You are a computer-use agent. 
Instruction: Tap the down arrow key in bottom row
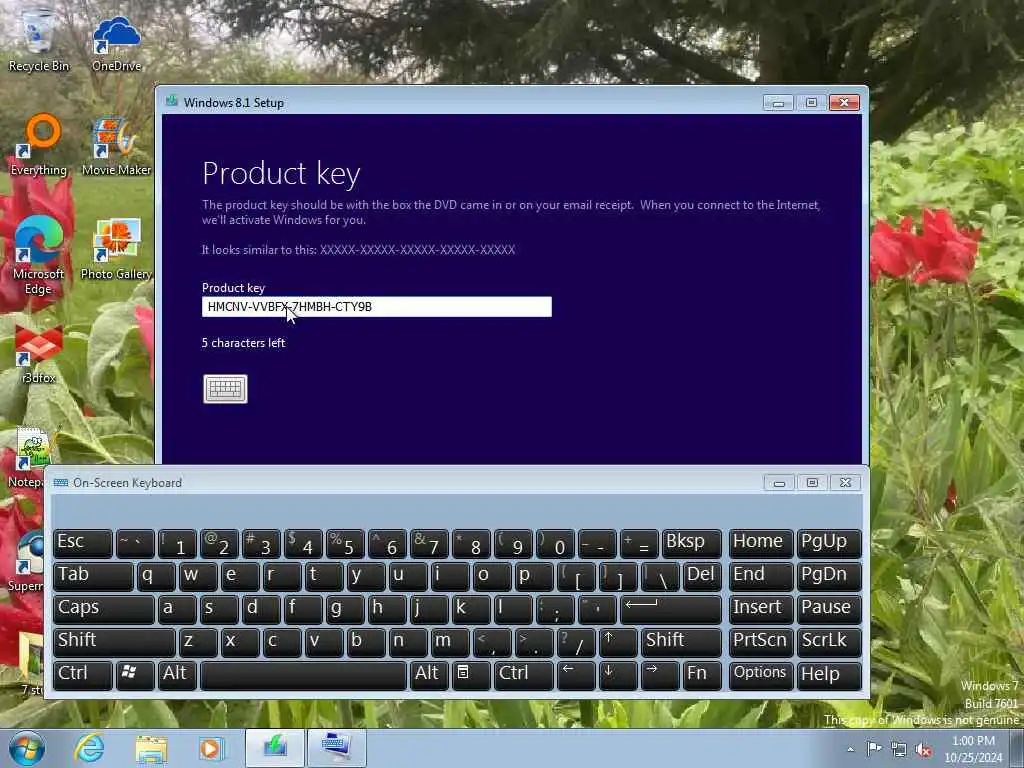[618, 675]
